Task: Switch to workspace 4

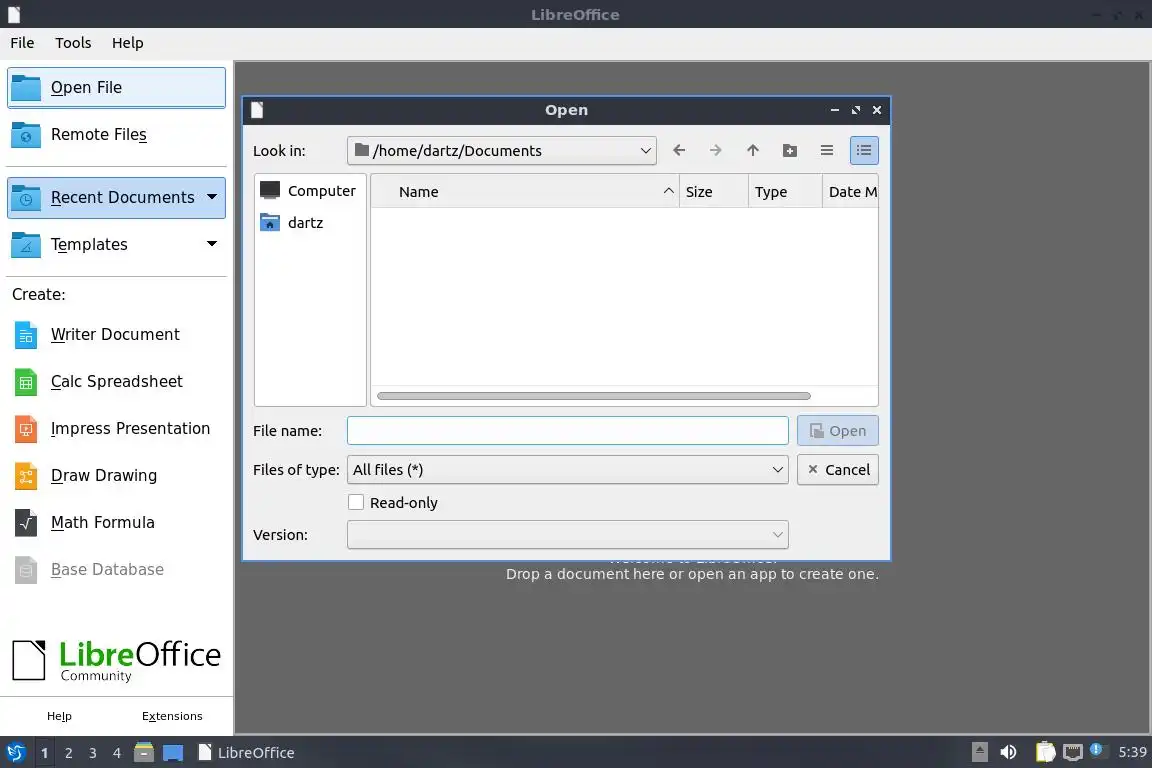Action: [x=117, y=753]
